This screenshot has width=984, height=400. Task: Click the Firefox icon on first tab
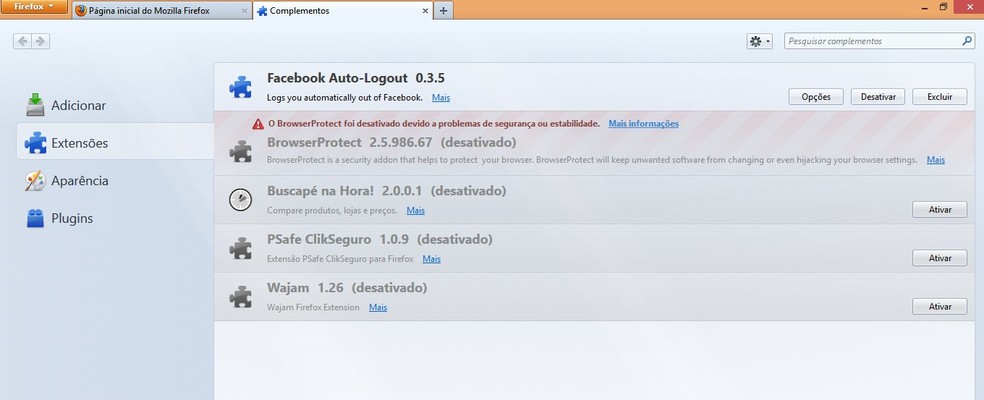(81, 11)
